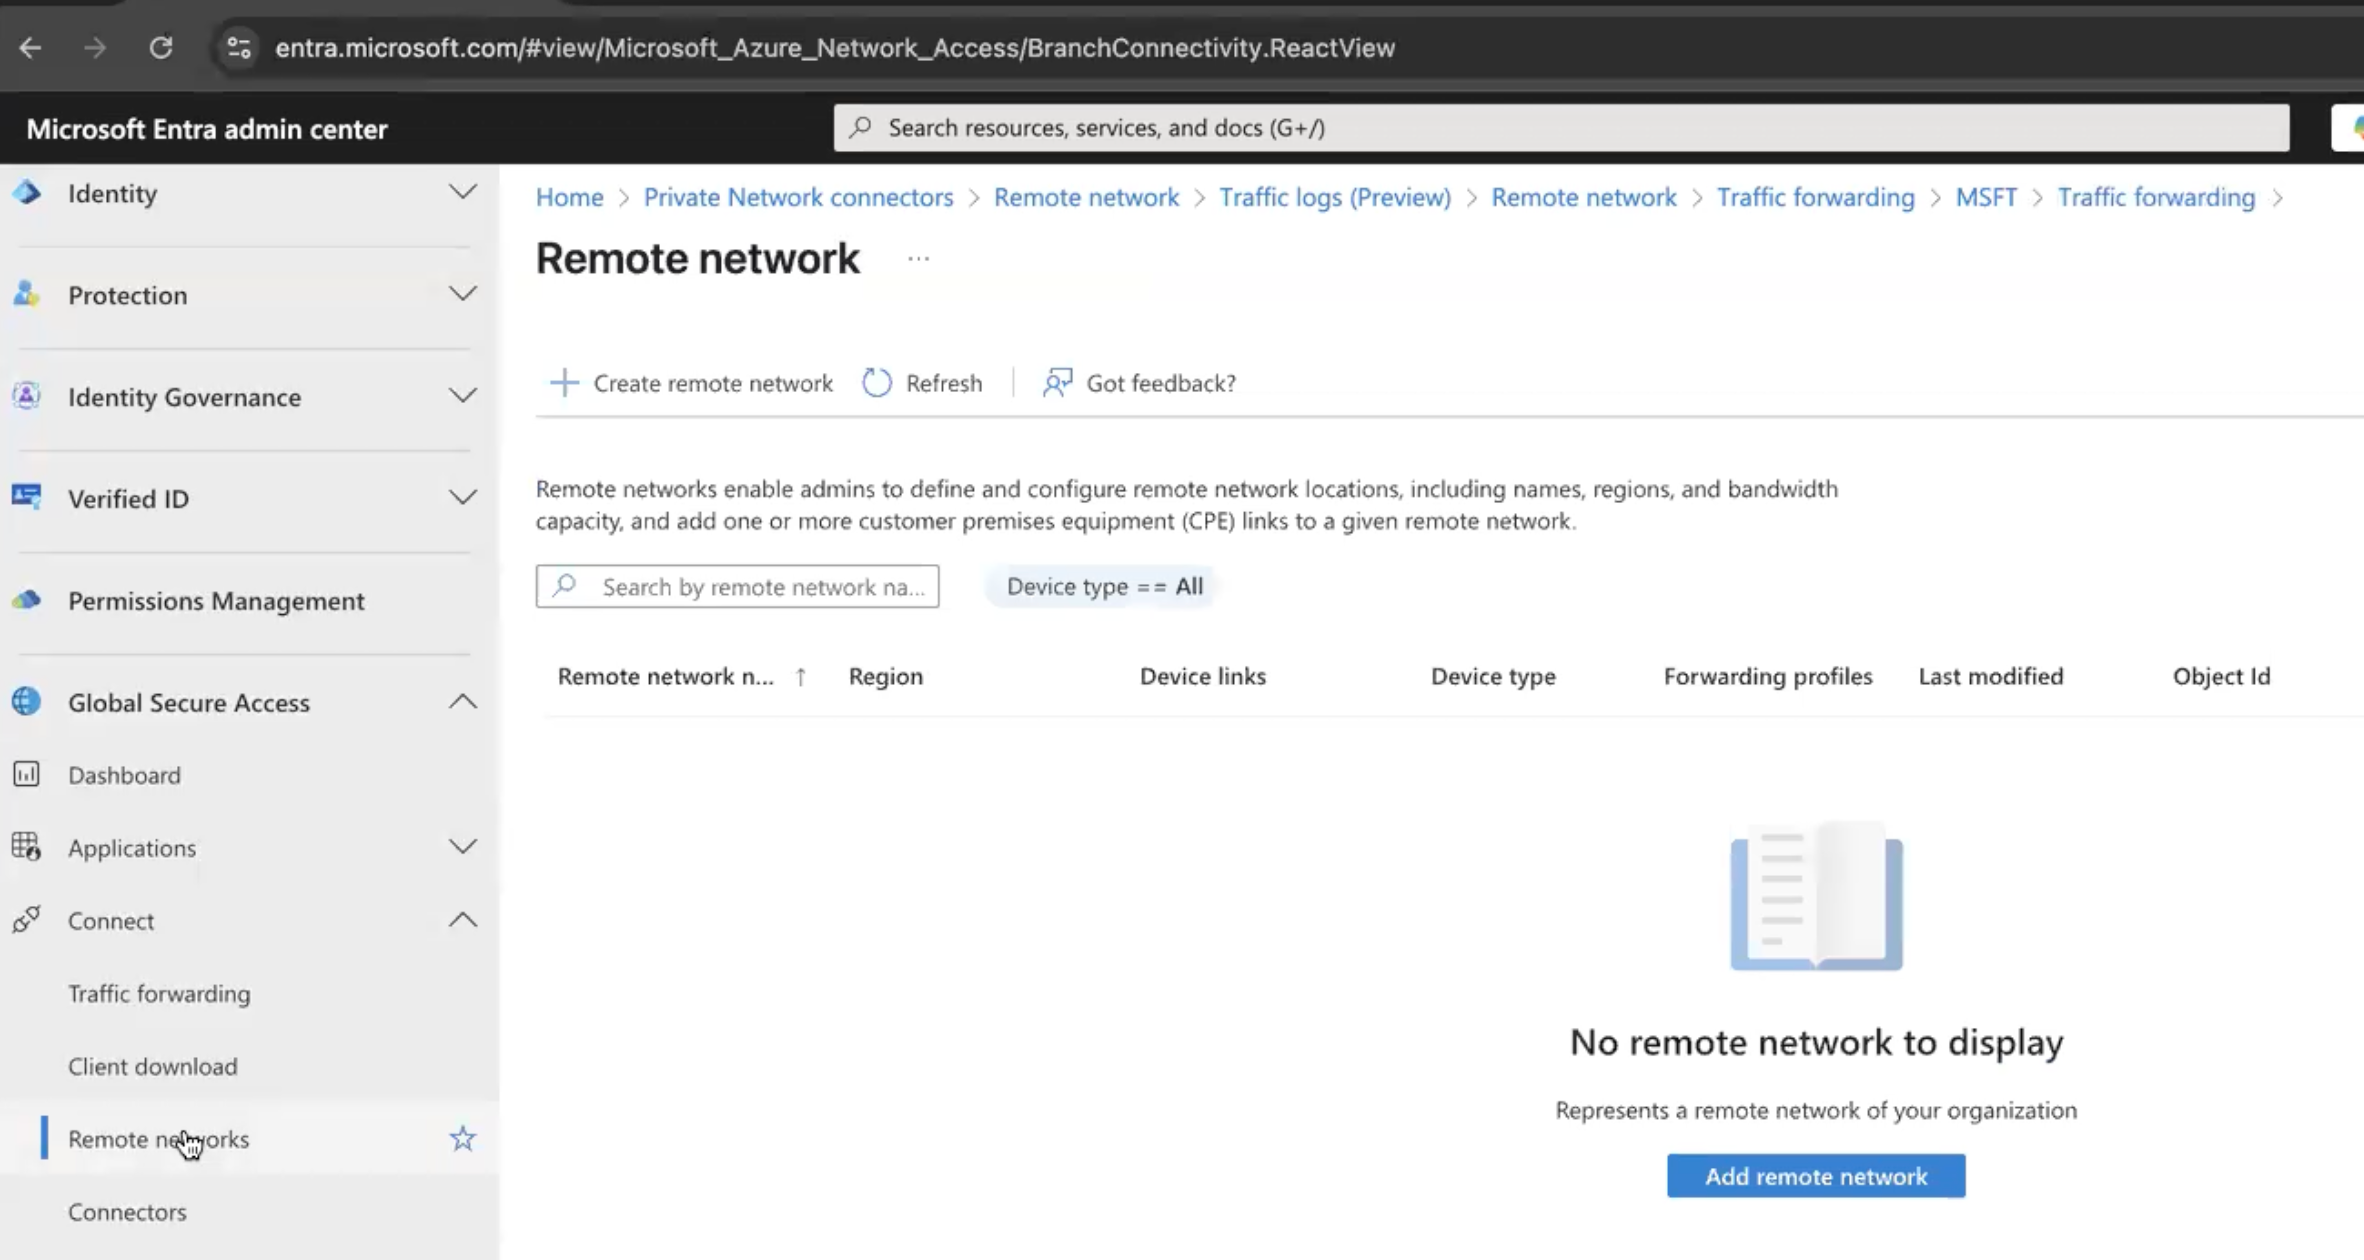Click the Microsoft Entra admin center title
Screen dimensions: 2364x1260
click(x=207, y=128)
